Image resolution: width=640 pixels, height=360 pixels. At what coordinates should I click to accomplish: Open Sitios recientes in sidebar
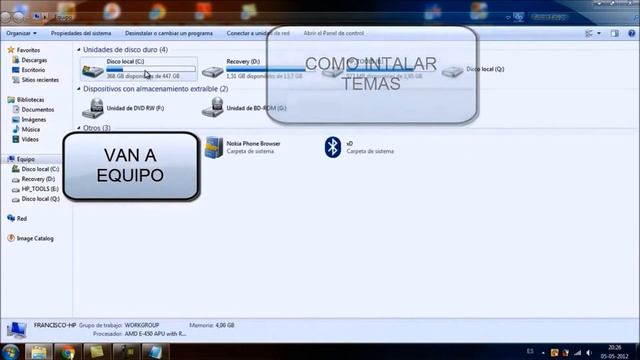coord(40,80)
